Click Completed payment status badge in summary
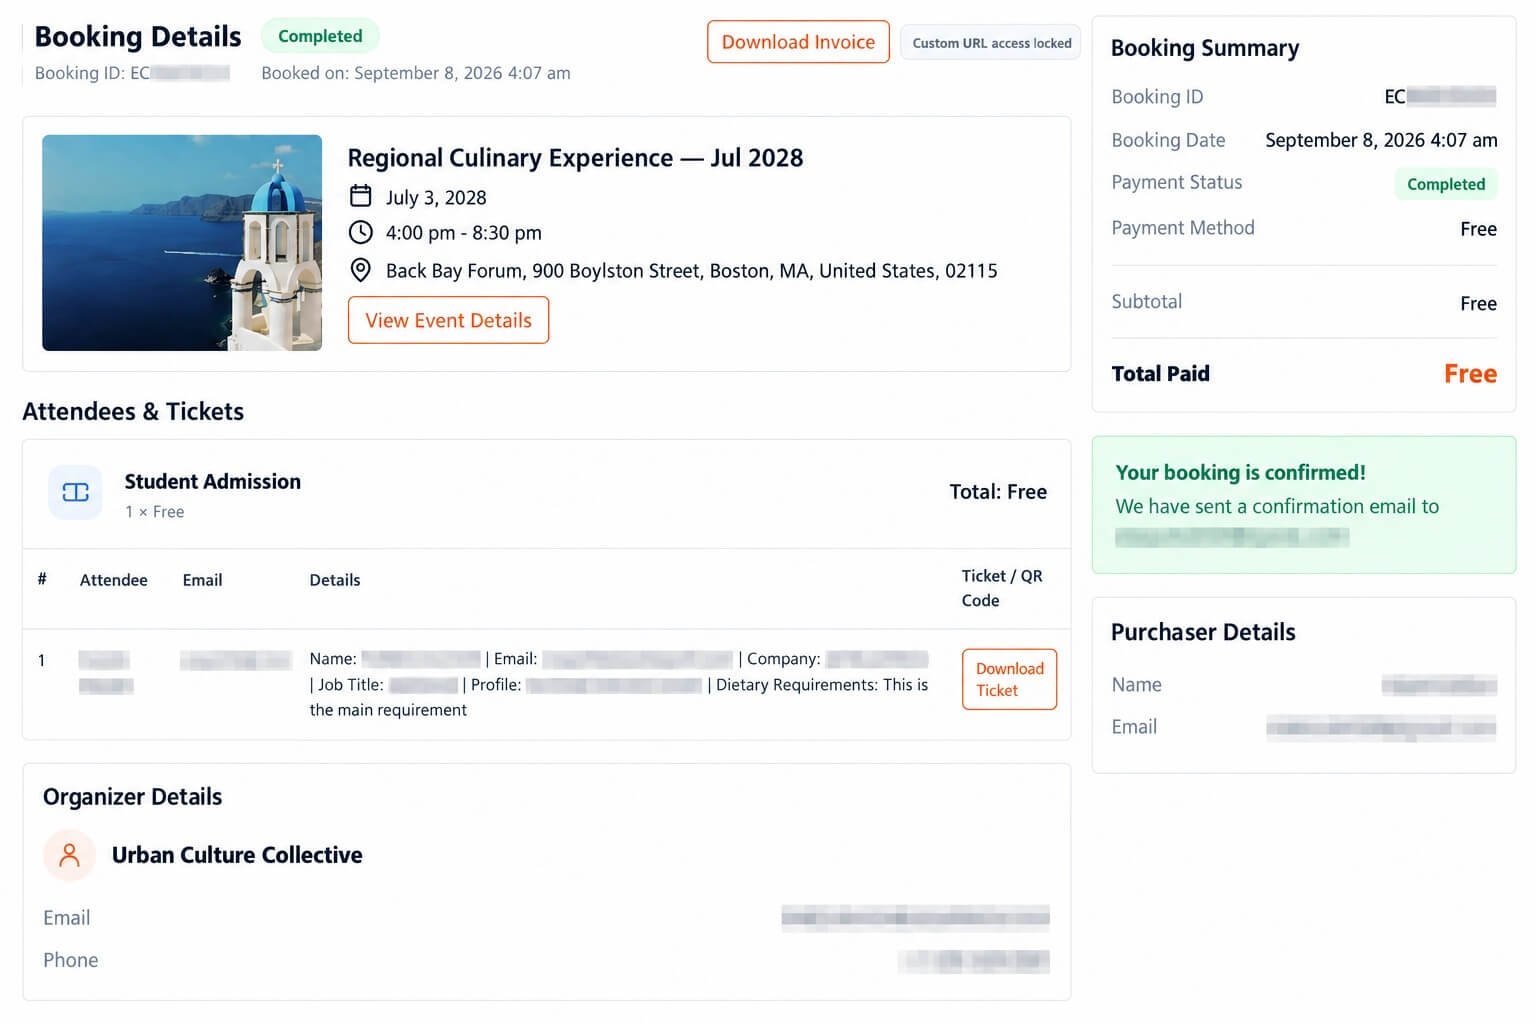The image size is (1536, 1024). (1446, 184)
